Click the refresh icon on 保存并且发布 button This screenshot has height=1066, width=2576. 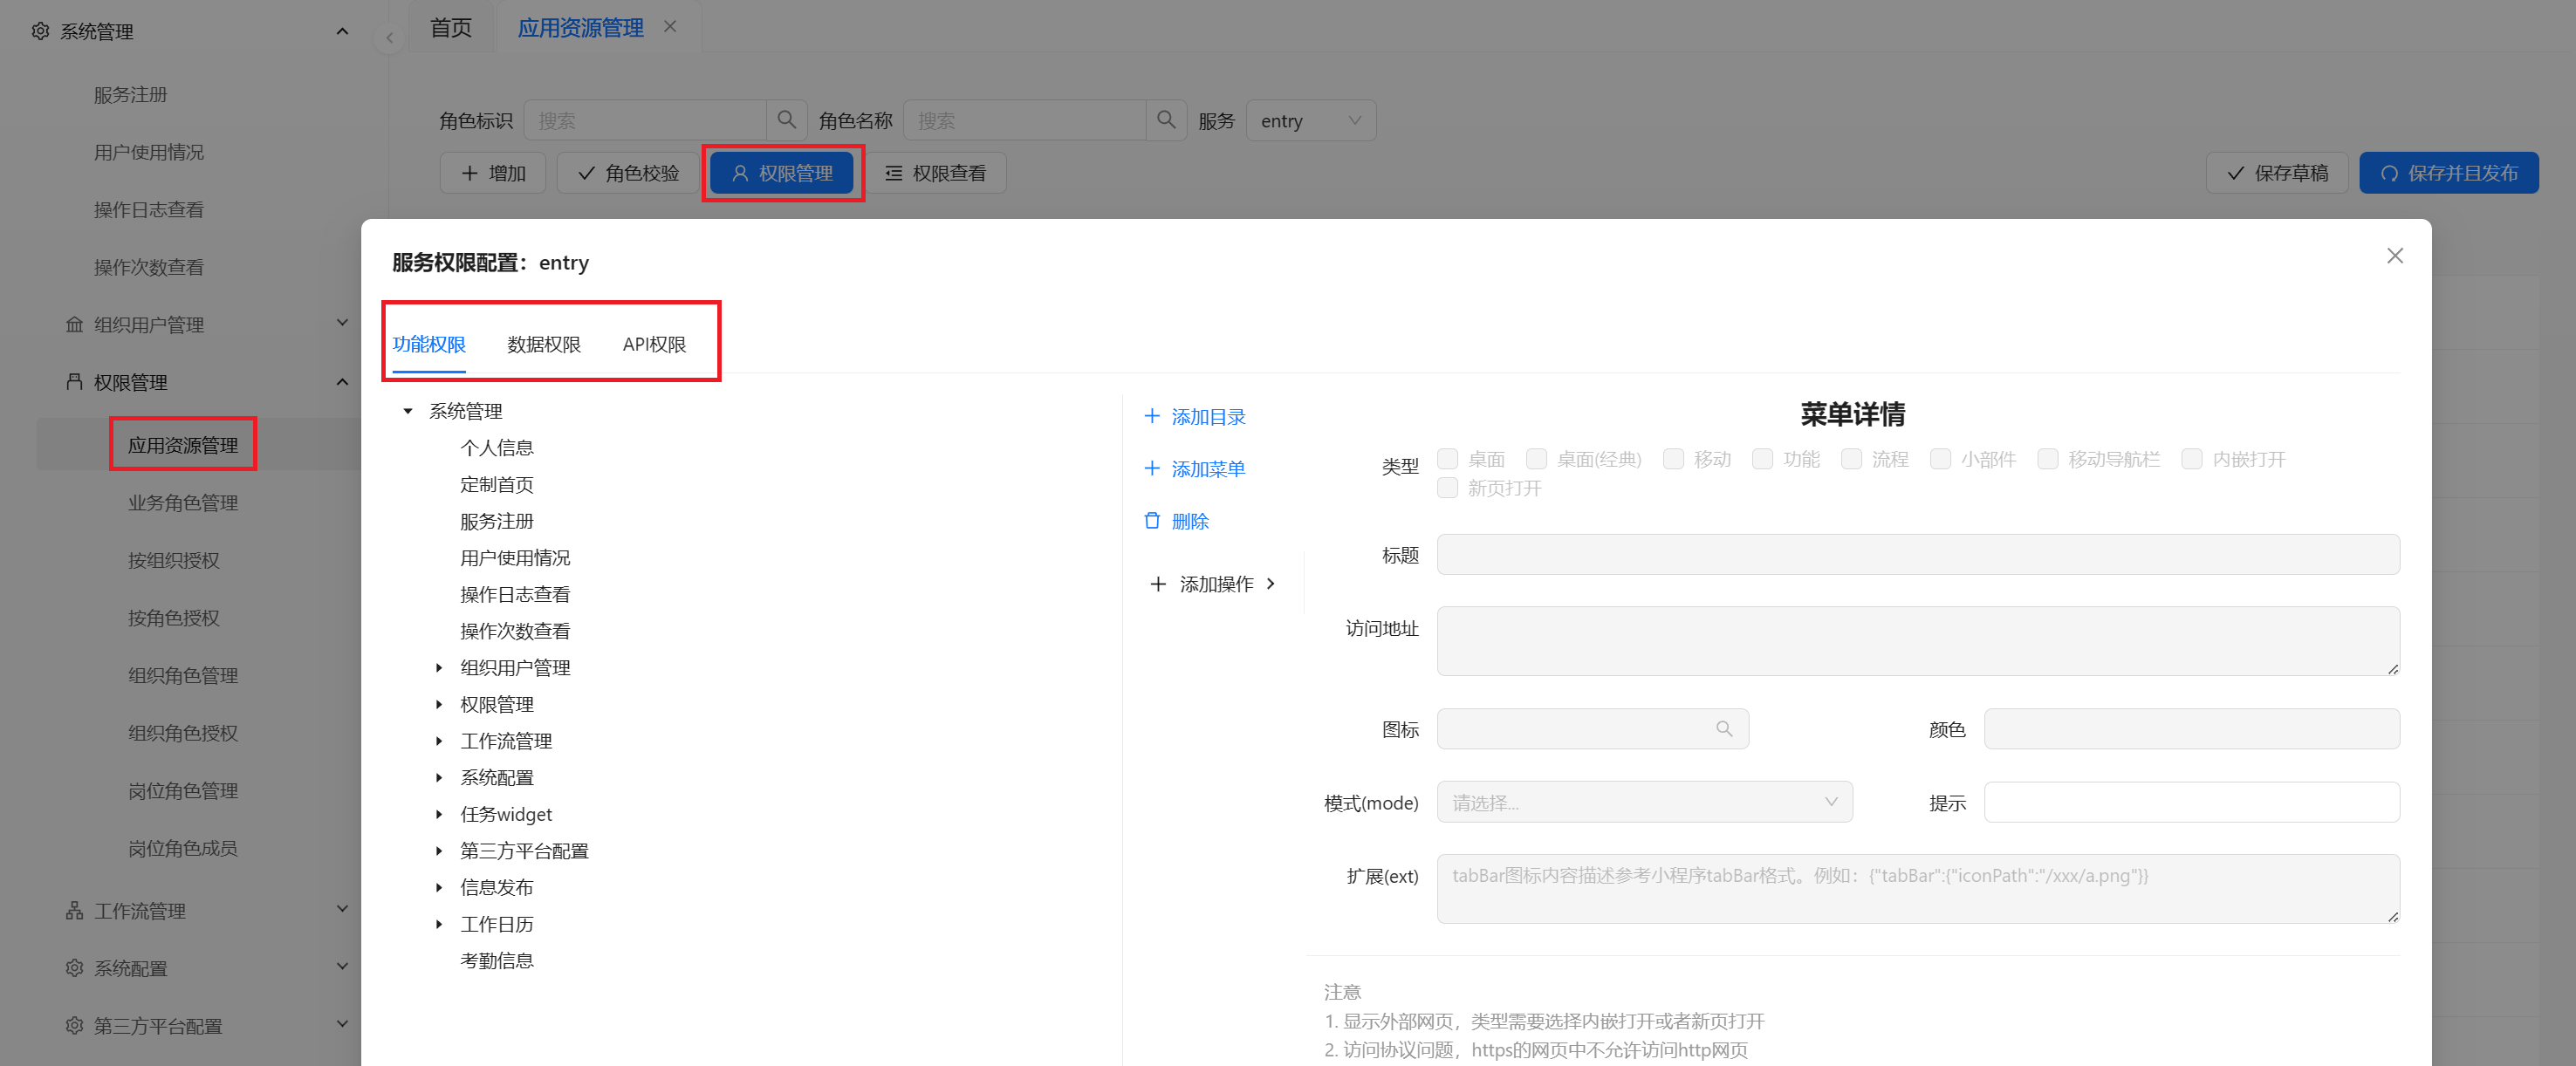point(2390,173)
